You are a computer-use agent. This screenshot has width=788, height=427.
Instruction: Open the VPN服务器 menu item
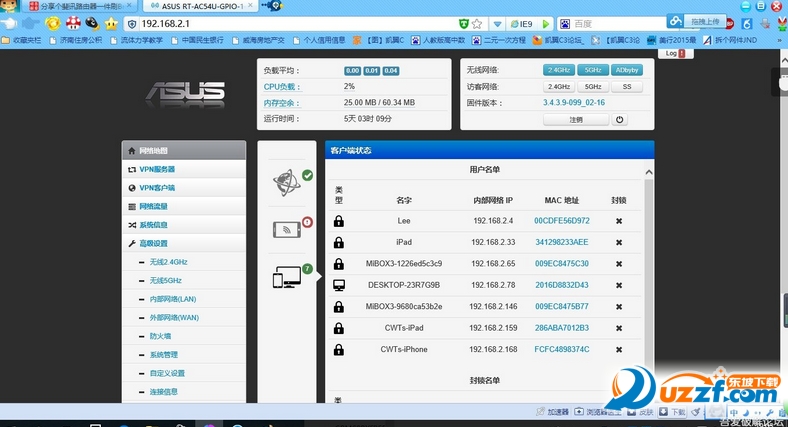[x=184, y=169]
